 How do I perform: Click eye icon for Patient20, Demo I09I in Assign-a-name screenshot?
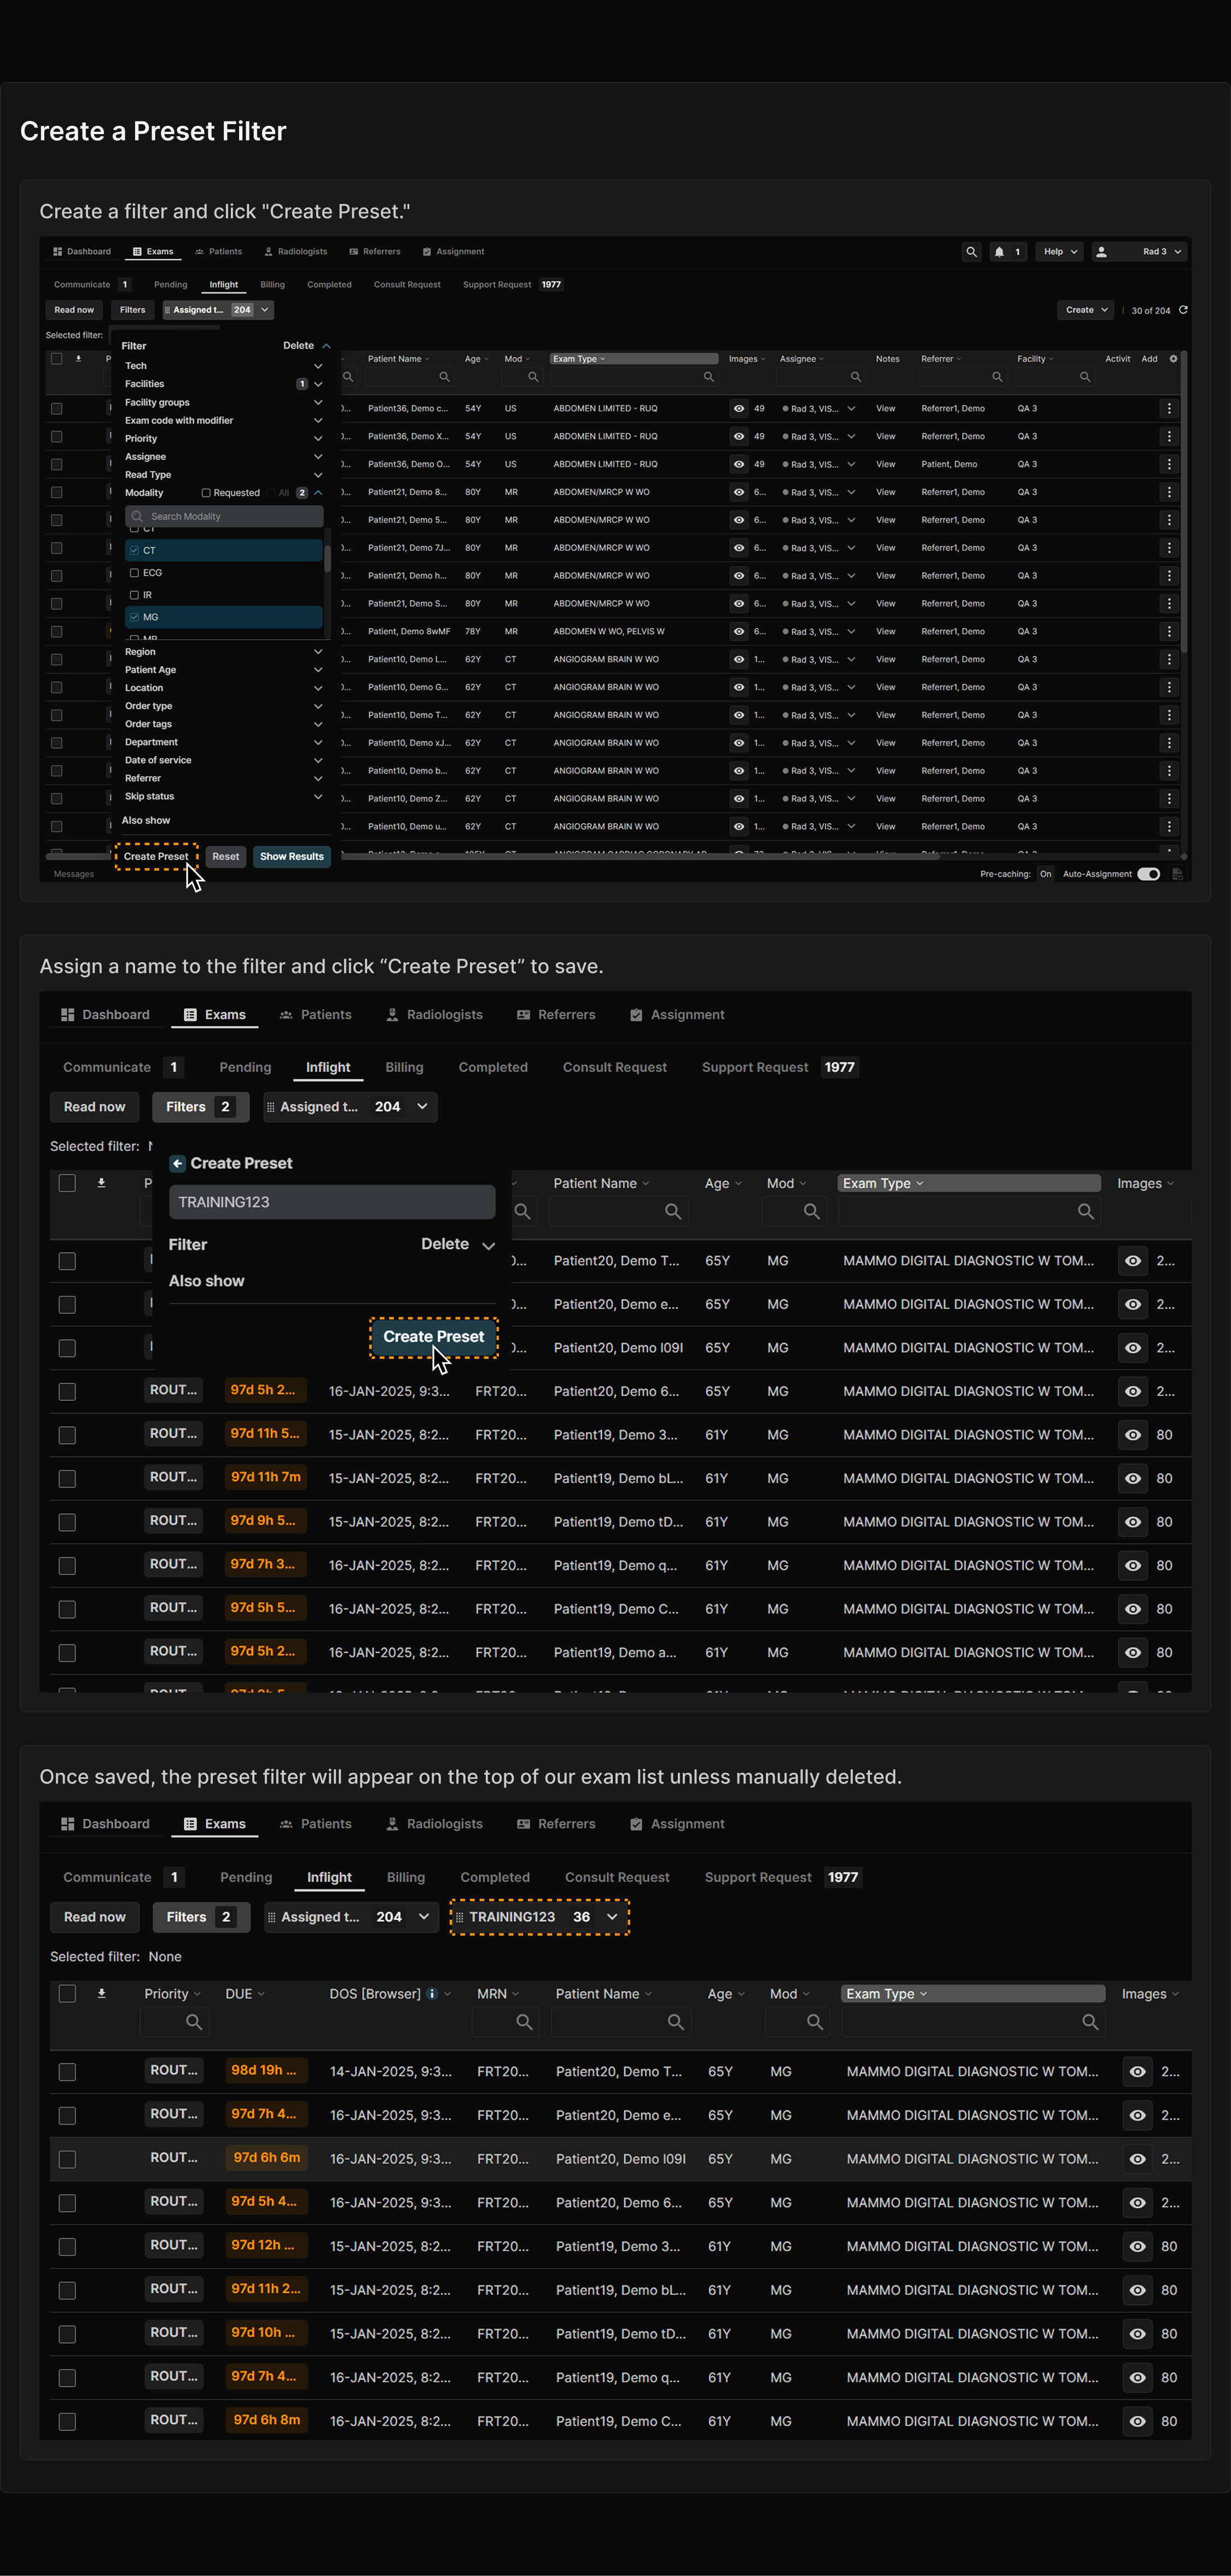point(1132,1348)
